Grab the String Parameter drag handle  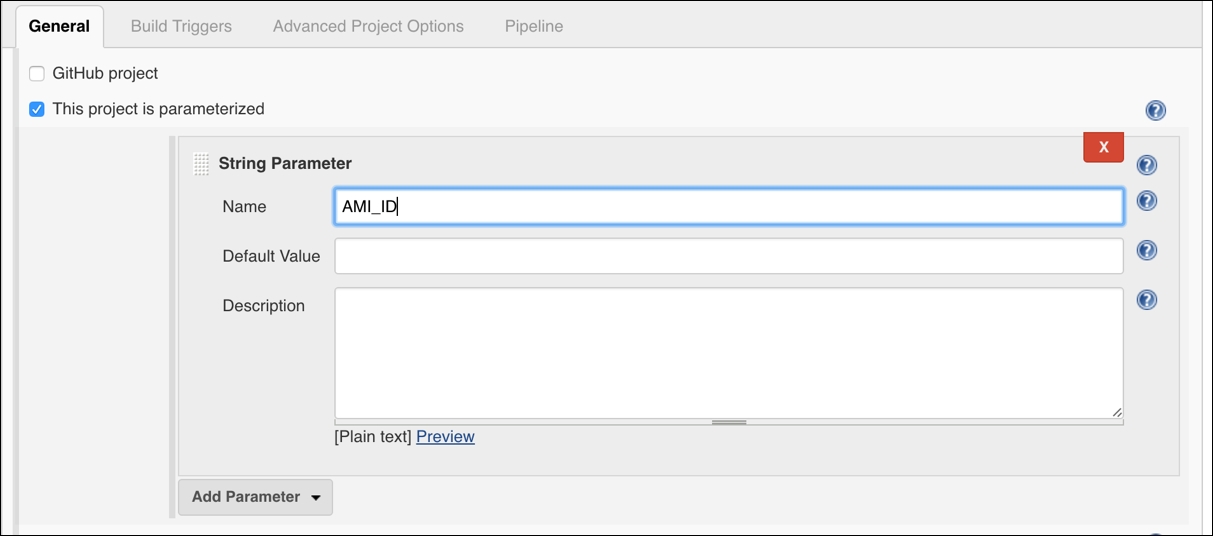pyautogui.click(x=201, y=164)
